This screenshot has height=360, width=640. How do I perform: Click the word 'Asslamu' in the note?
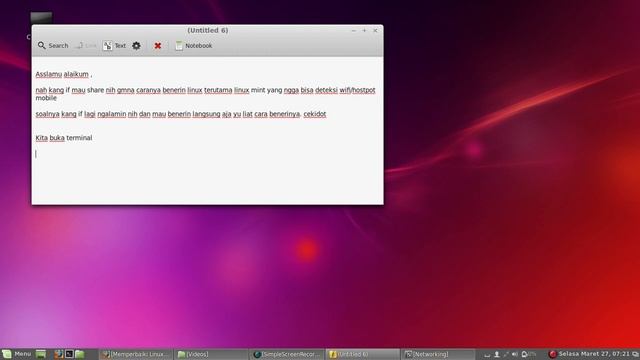(49, 74)
